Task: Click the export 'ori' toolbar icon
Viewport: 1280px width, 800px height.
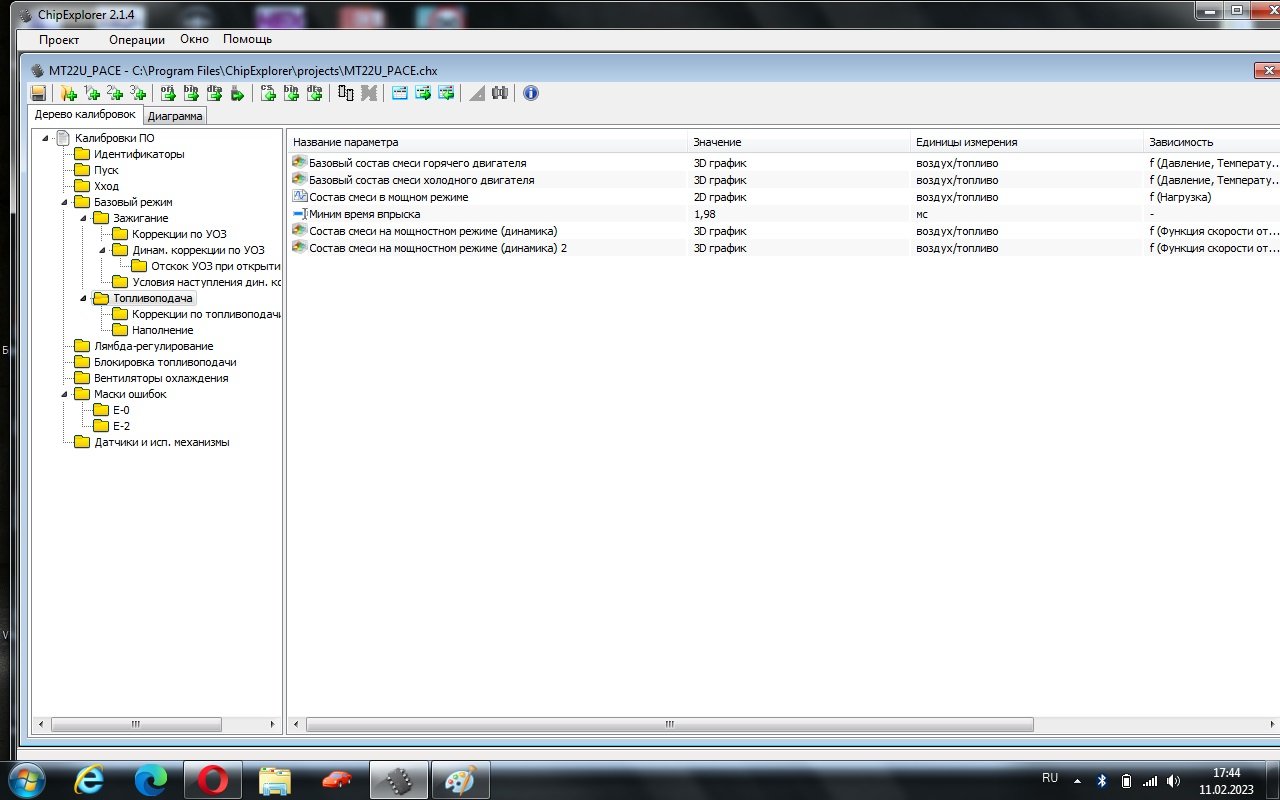Action: [167, 93]
